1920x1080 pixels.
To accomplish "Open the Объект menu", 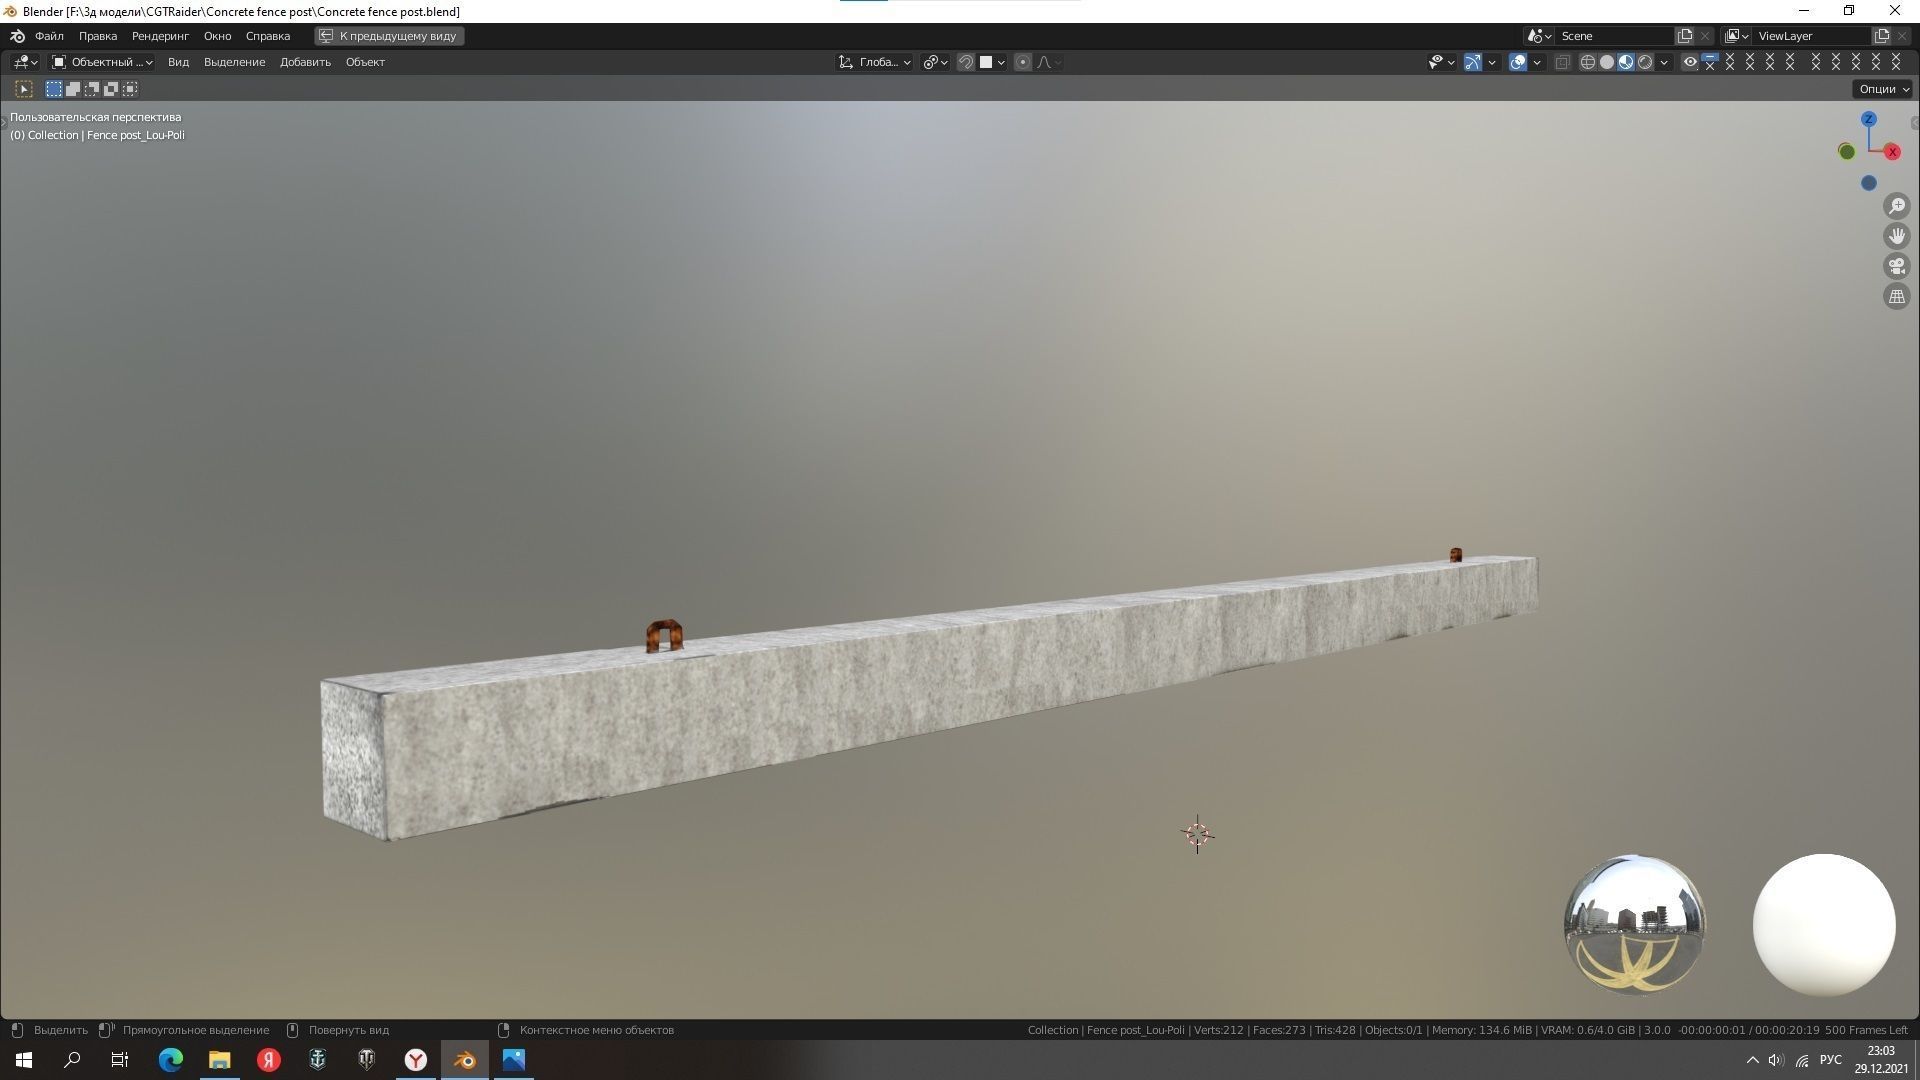I will click(365, 62).
